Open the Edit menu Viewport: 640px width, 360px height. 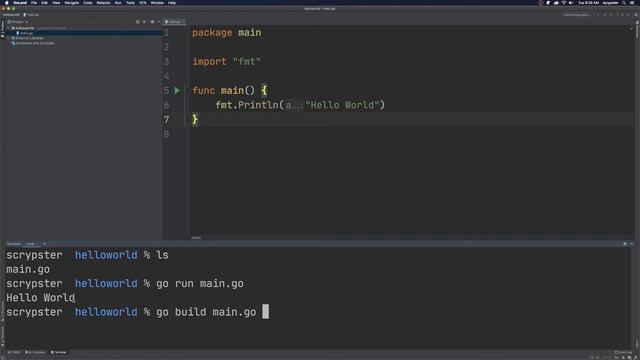[44, 2]
